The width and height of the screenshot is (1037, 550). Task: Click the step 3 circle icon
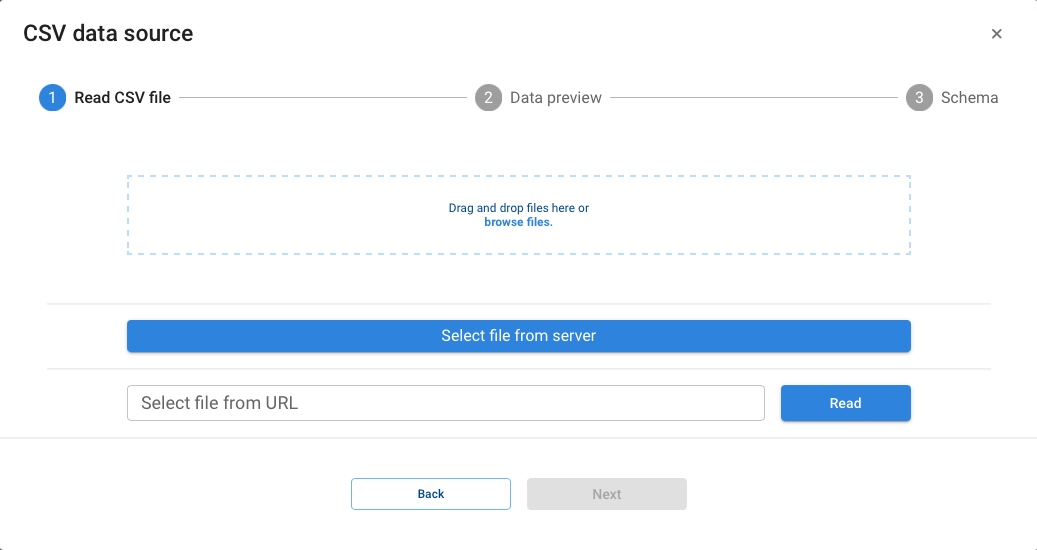tap(919, 98)
